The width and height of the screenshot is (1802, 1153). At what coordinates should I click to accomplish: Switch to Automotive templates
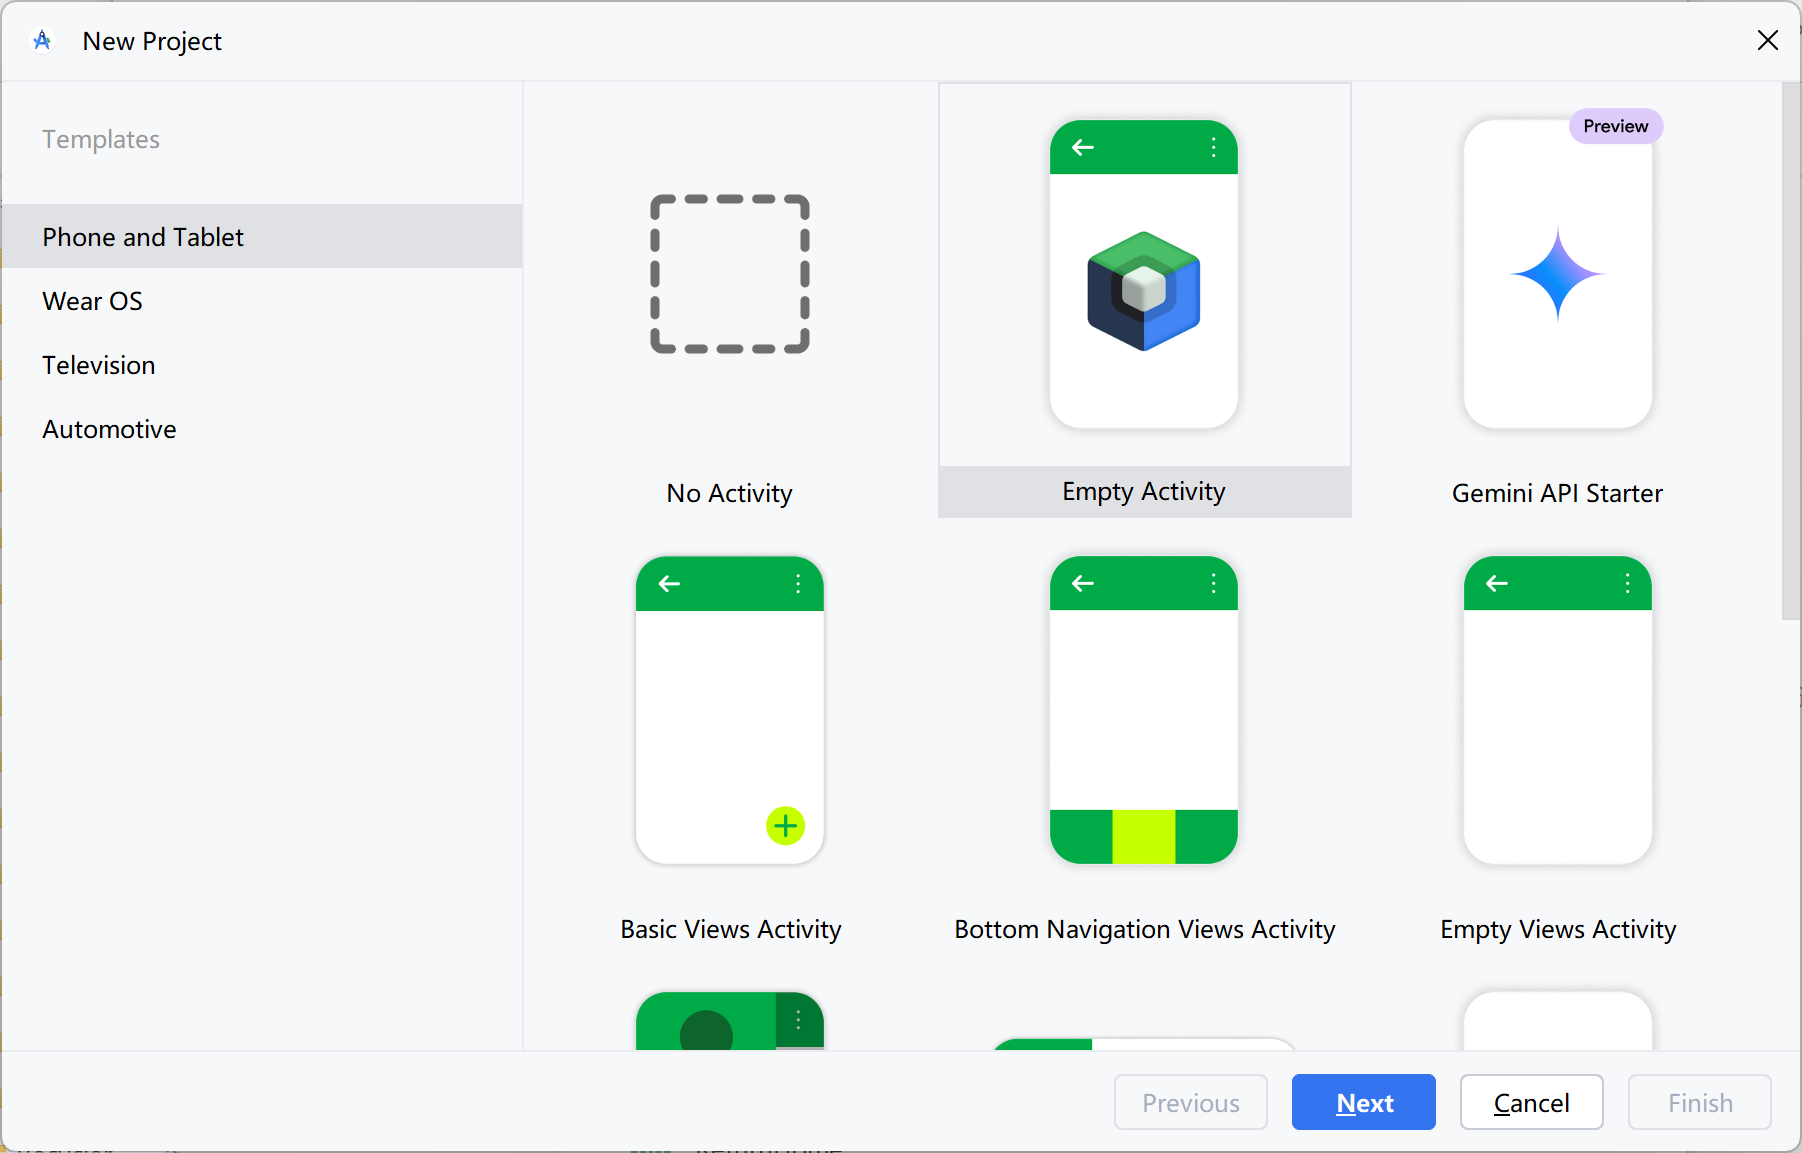pos(262,428)
